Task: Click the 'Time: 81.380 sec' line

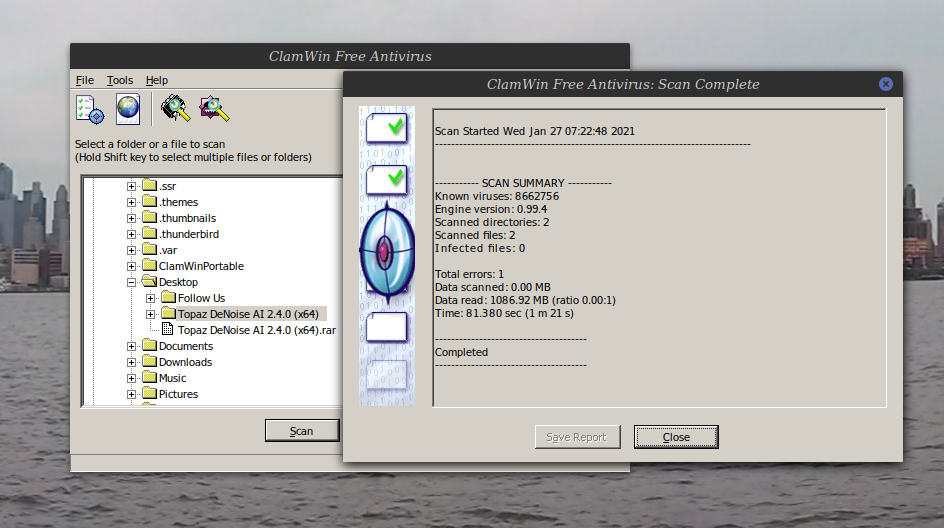Action: point(504,313)
